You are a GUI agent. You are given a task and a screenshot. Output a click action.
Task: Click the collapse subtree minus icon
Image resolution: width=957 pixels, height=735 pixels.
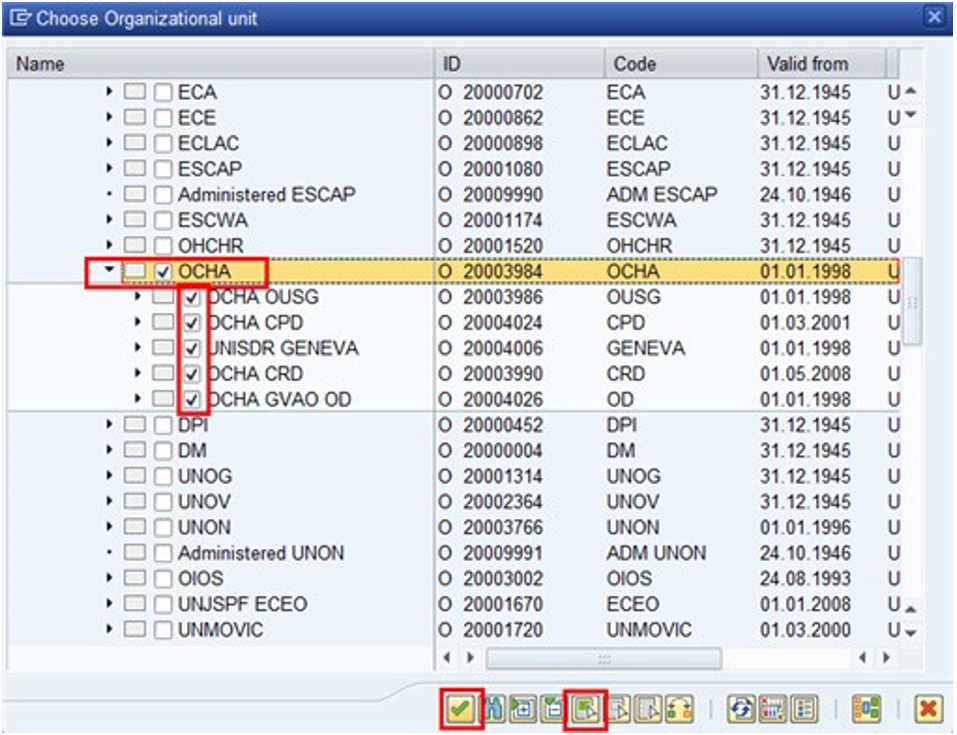pos(554,709)
